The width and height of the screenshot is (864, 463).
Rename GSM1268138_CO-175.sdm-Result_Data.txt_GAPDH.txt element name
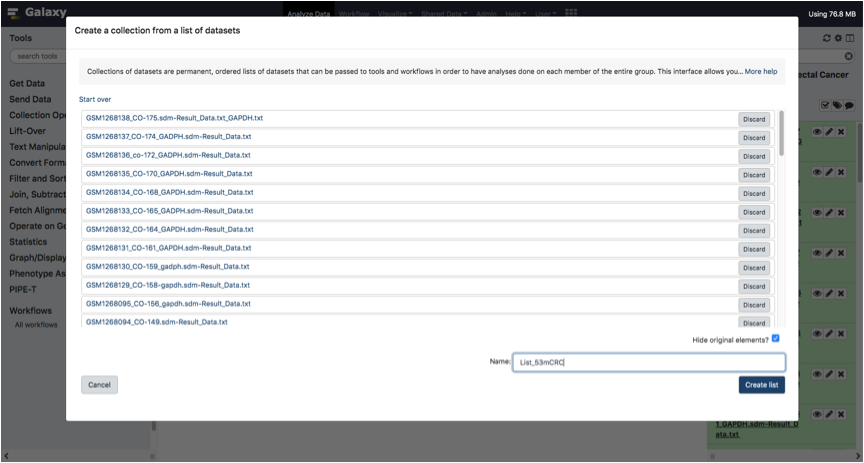coord(174,118)
